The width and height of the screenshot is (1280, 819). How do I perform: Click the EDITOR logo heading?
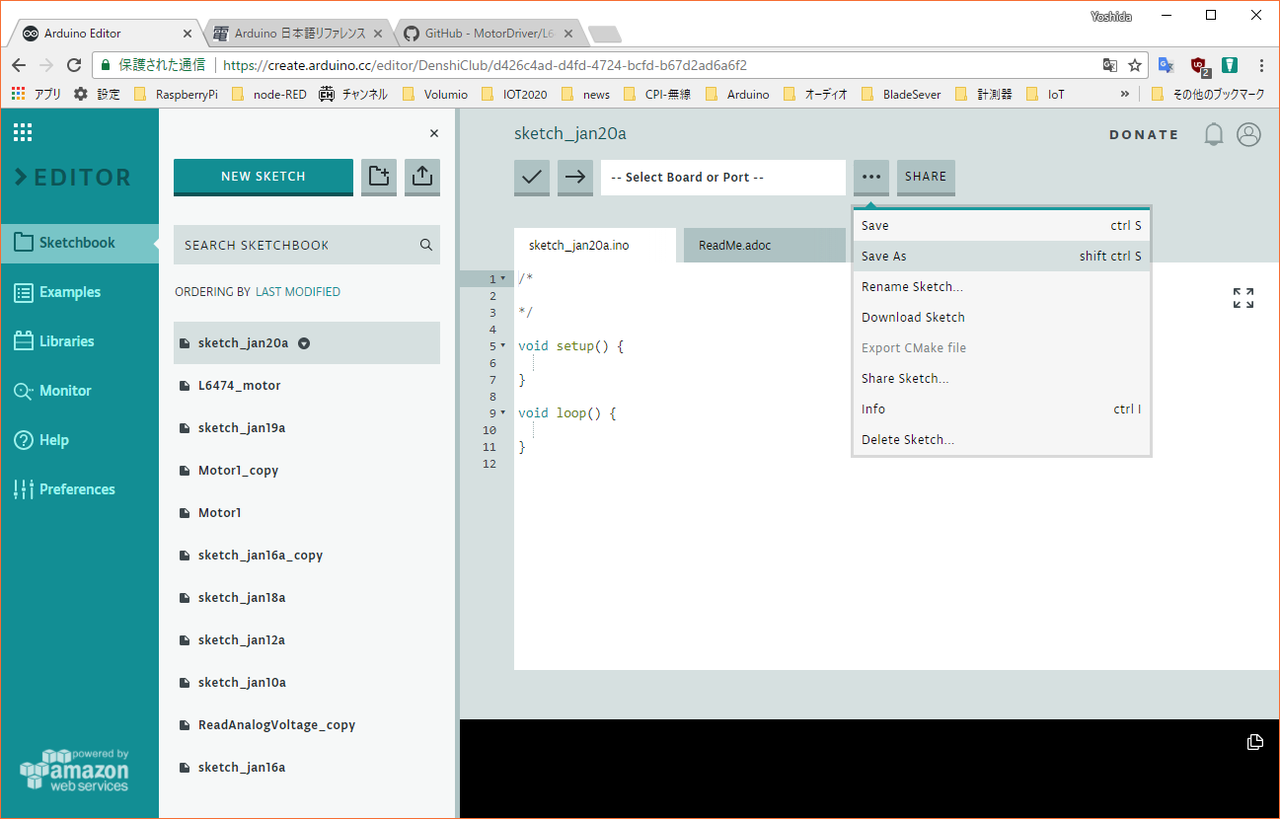coord(73,177)
